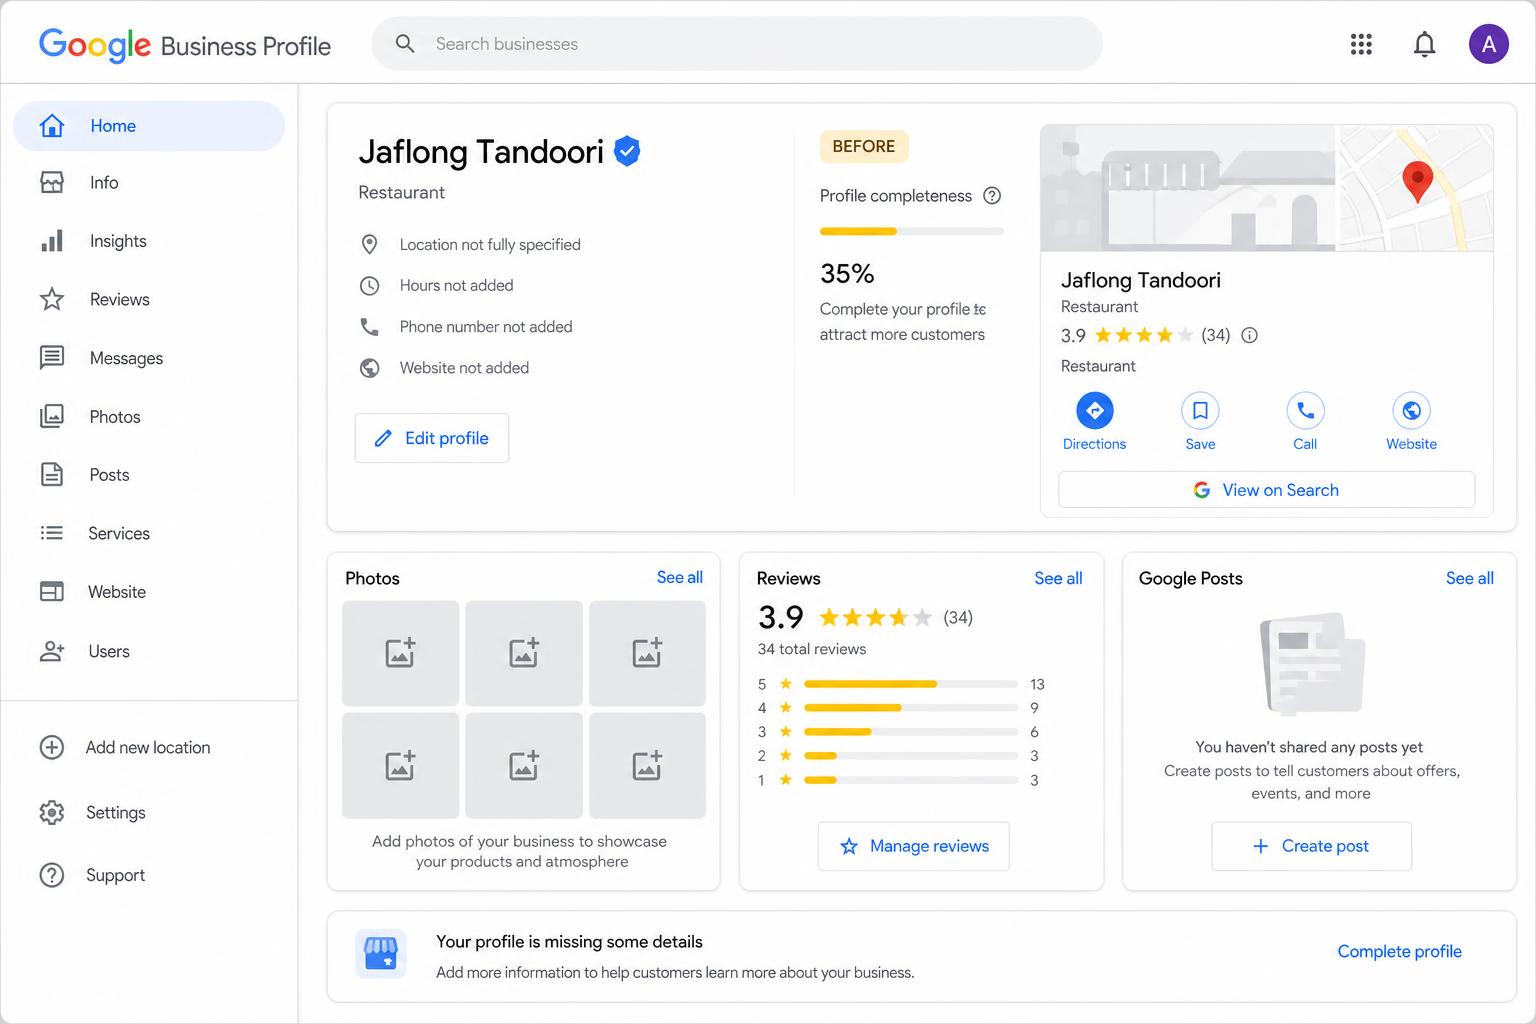The image size is (1536, 1024).
Task: Click the Call phone icon in preview
Action: [1305, 410]
